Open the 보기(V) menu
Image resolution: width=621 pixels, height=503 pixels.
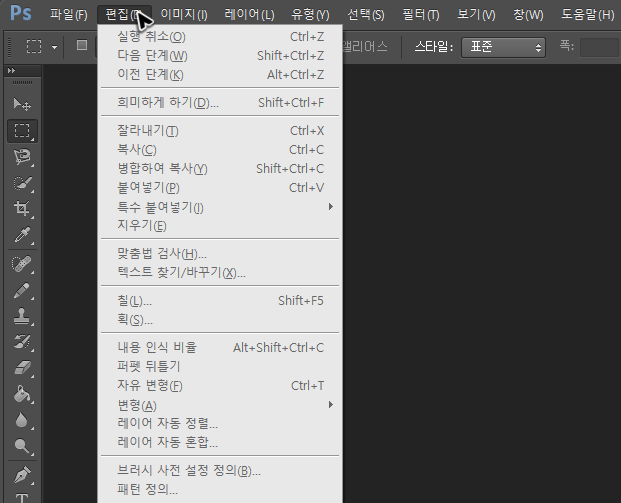point(476,15)
